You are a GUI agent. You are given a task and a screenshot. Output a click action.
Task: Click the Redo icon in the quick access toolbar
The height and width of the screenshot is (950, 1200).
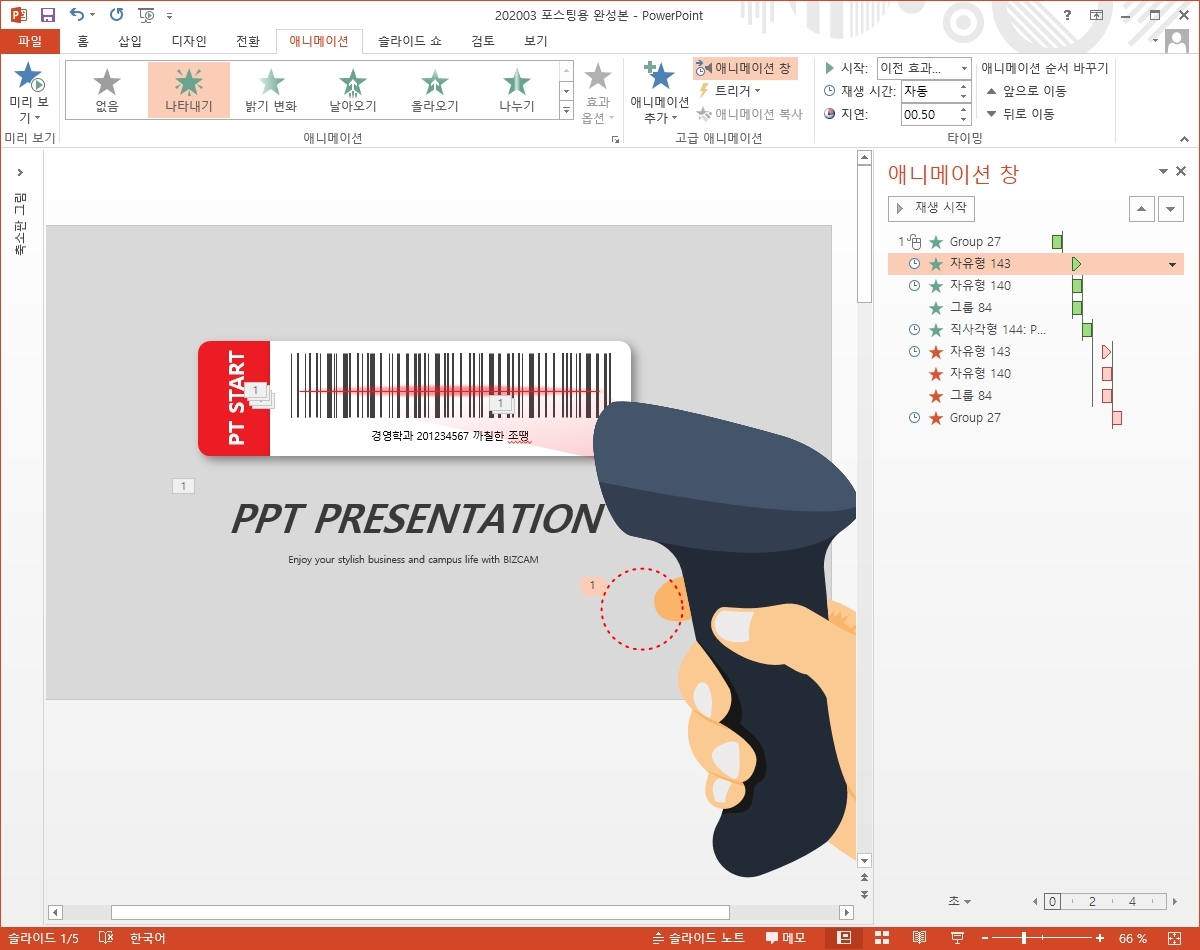coord(117,15)
